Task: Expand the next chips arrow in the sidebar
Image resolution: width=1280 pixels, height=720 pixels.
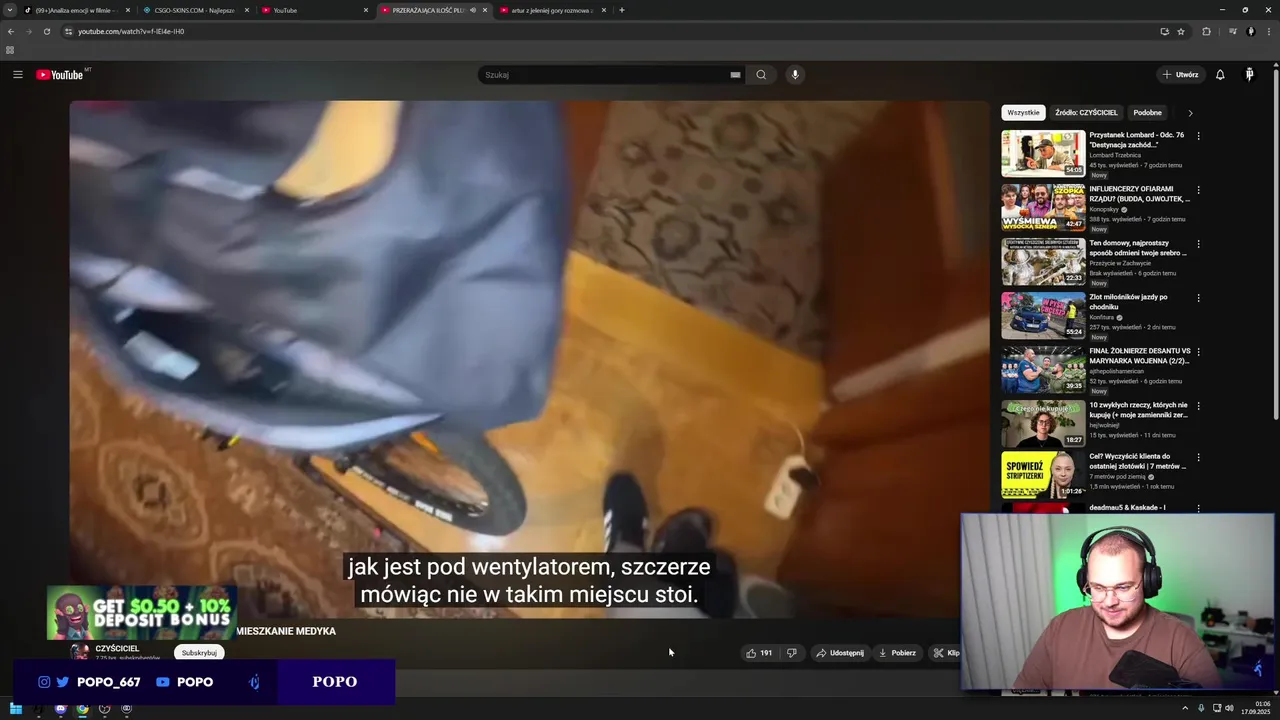Action: (x=1190, y=113)
